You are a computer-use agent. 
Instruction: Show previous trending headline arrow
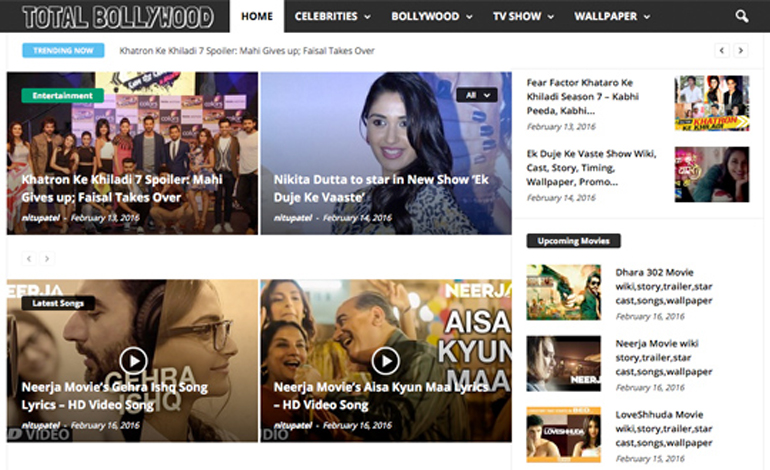tap(721, 50)
